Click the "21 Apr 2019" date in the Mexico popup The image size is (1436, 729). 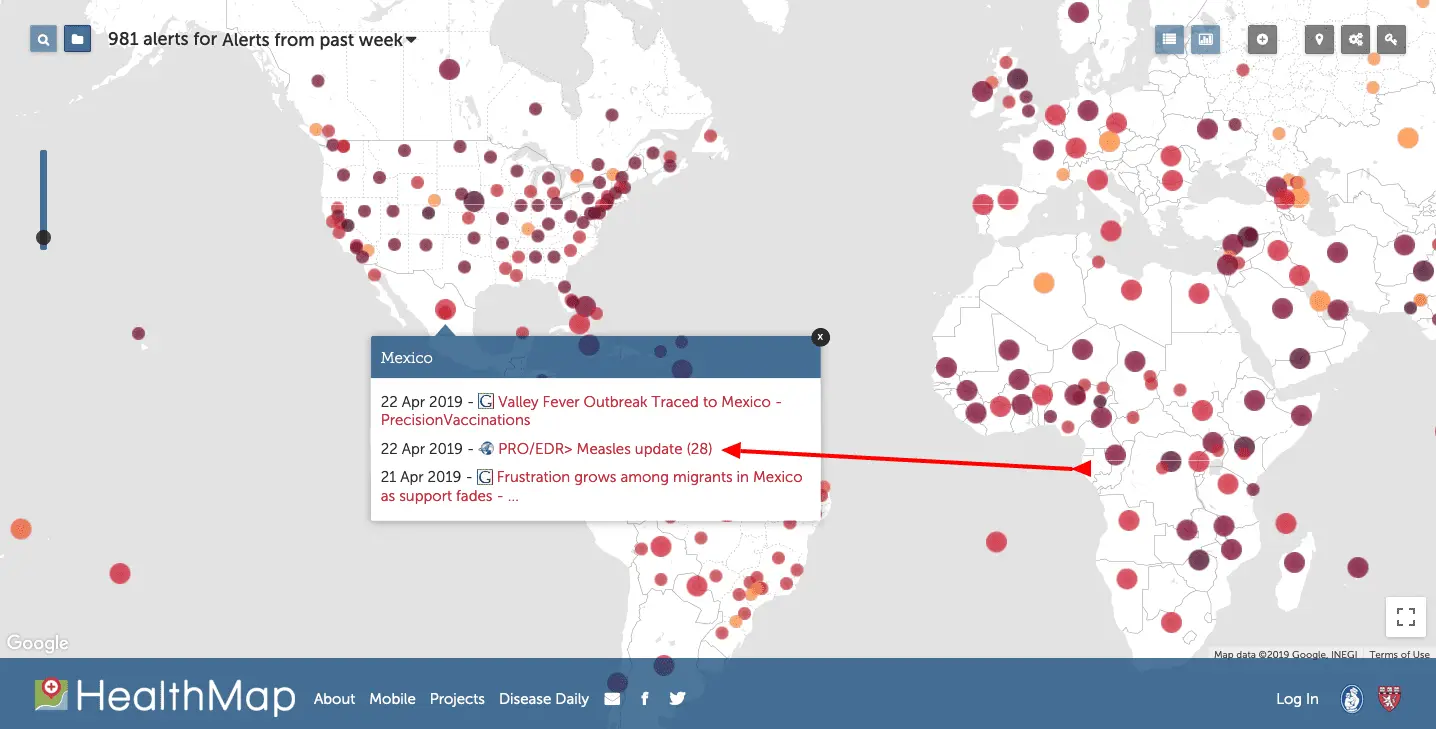pyautogui.click(x=421, y=477)
